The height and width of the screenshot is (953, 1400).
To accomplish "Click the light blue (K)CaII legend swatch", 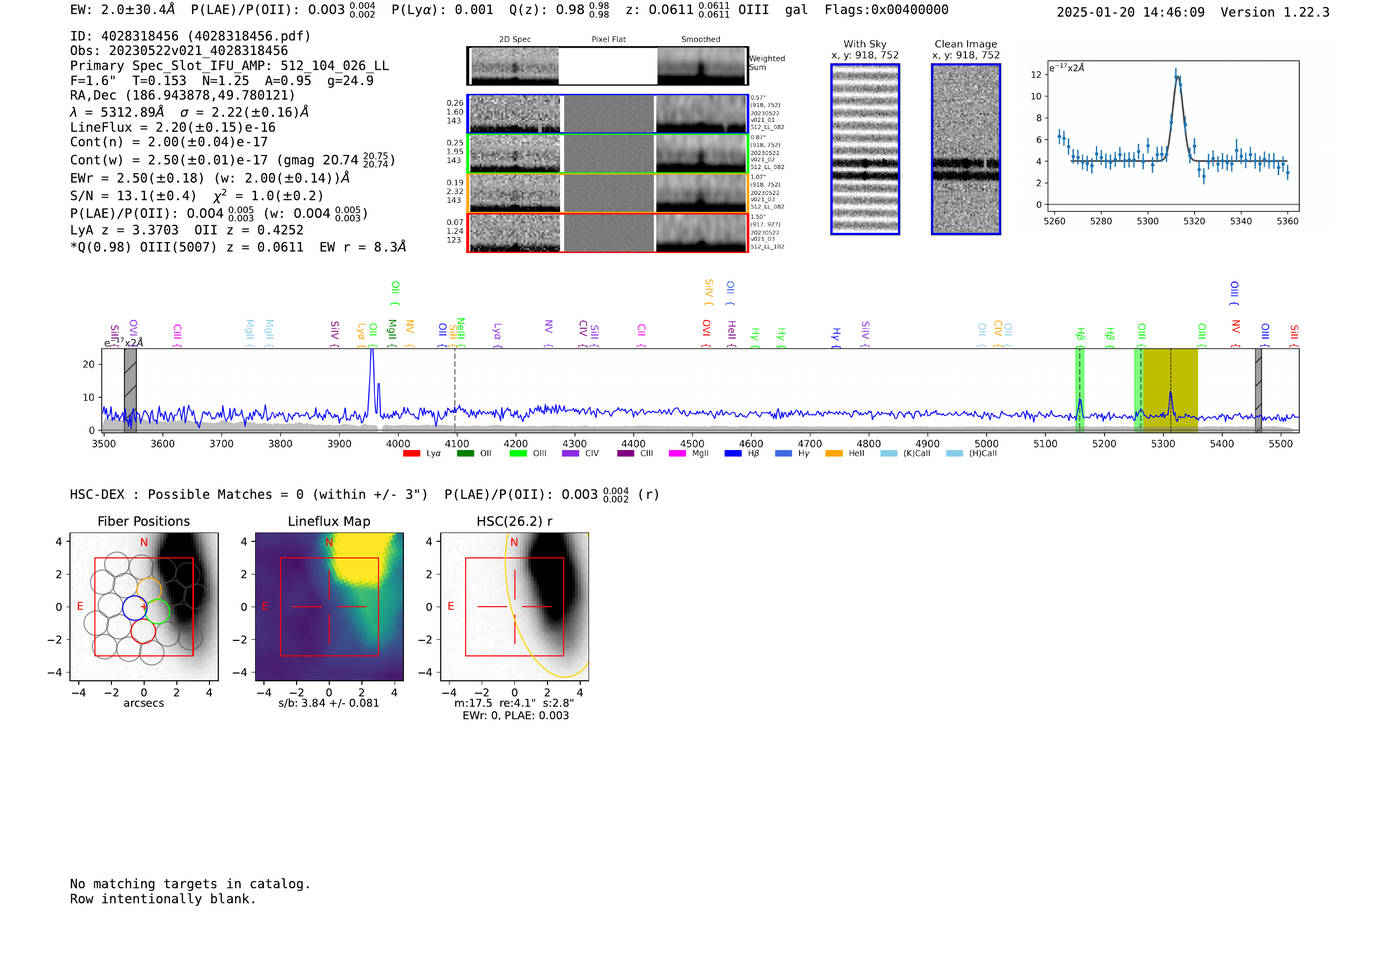I will (x=889, y=454).
